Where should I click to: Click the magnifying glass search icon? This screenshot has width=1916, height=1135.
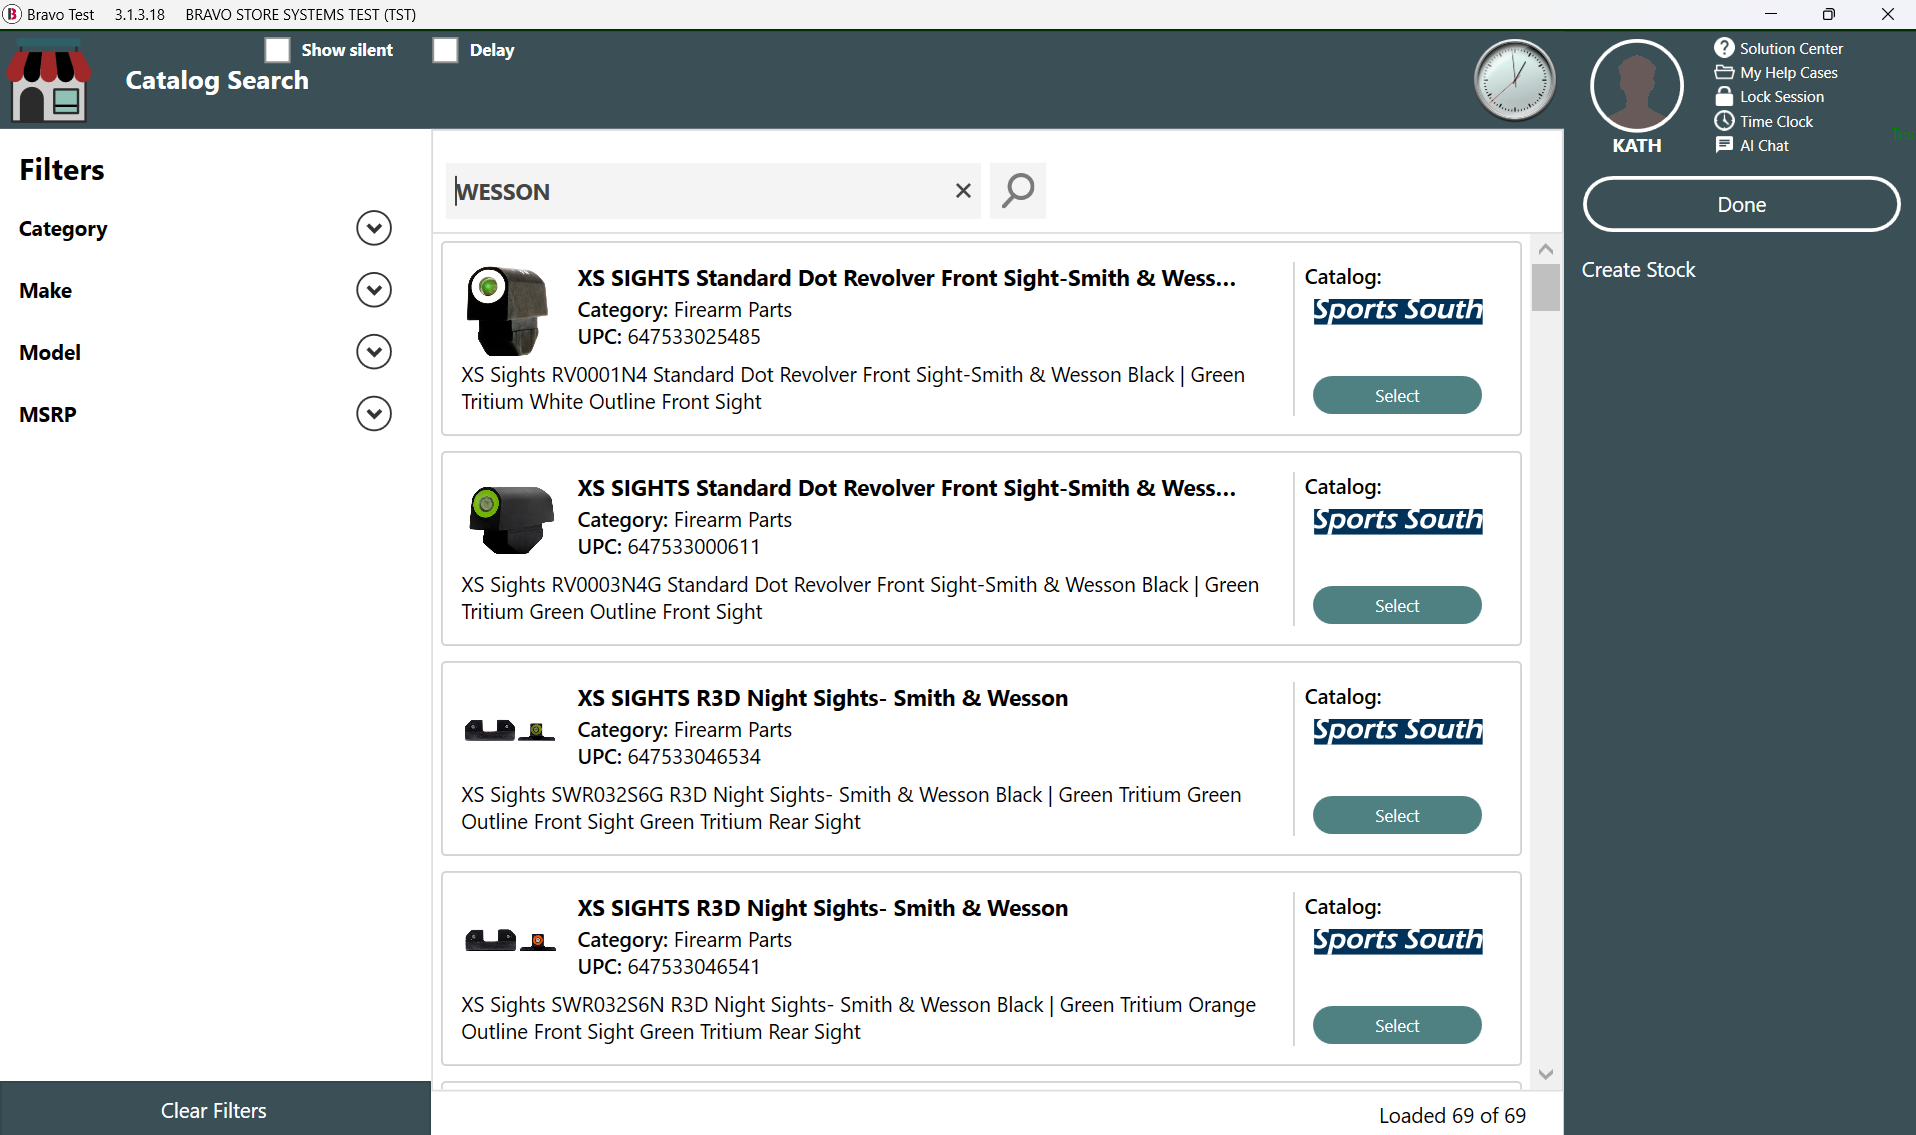(x=1018, y=190)
